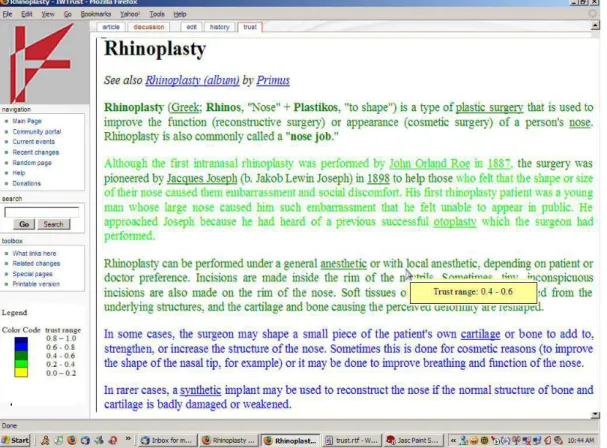Click the red sixth quick launch icon
The height and width of the screenshot is (448, 607).
113,440
